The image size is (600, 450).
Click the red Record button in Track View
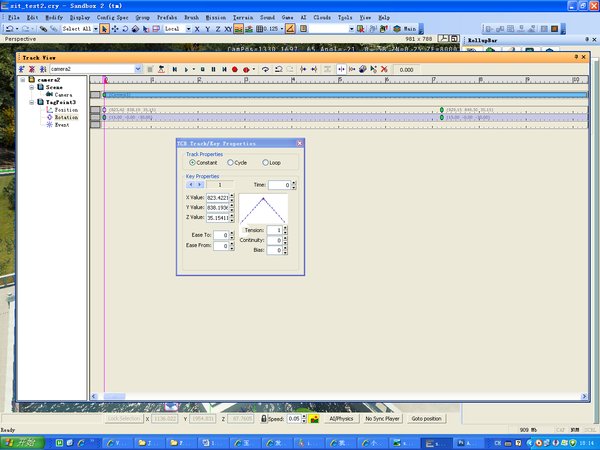click(x=234, y=69)
